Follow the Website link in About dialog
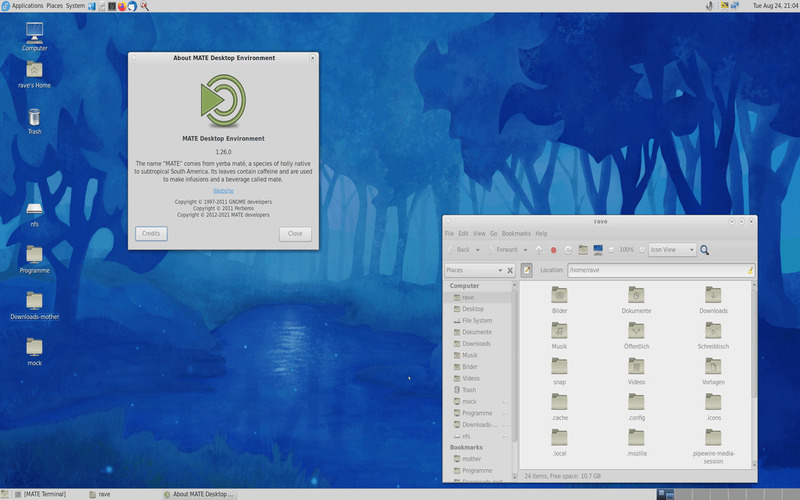Screen dimensions: 800x500 [x=223, y=191]
